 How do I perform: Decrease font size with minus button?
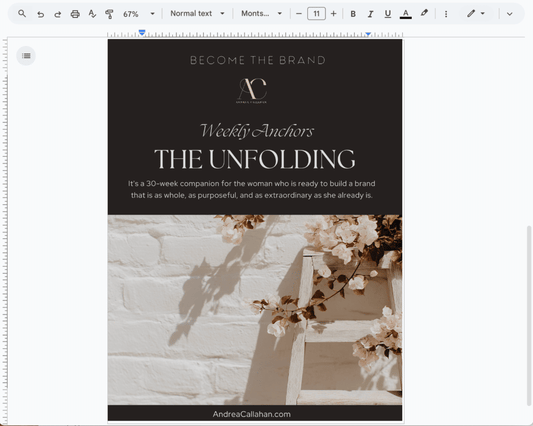pos(299,14)
